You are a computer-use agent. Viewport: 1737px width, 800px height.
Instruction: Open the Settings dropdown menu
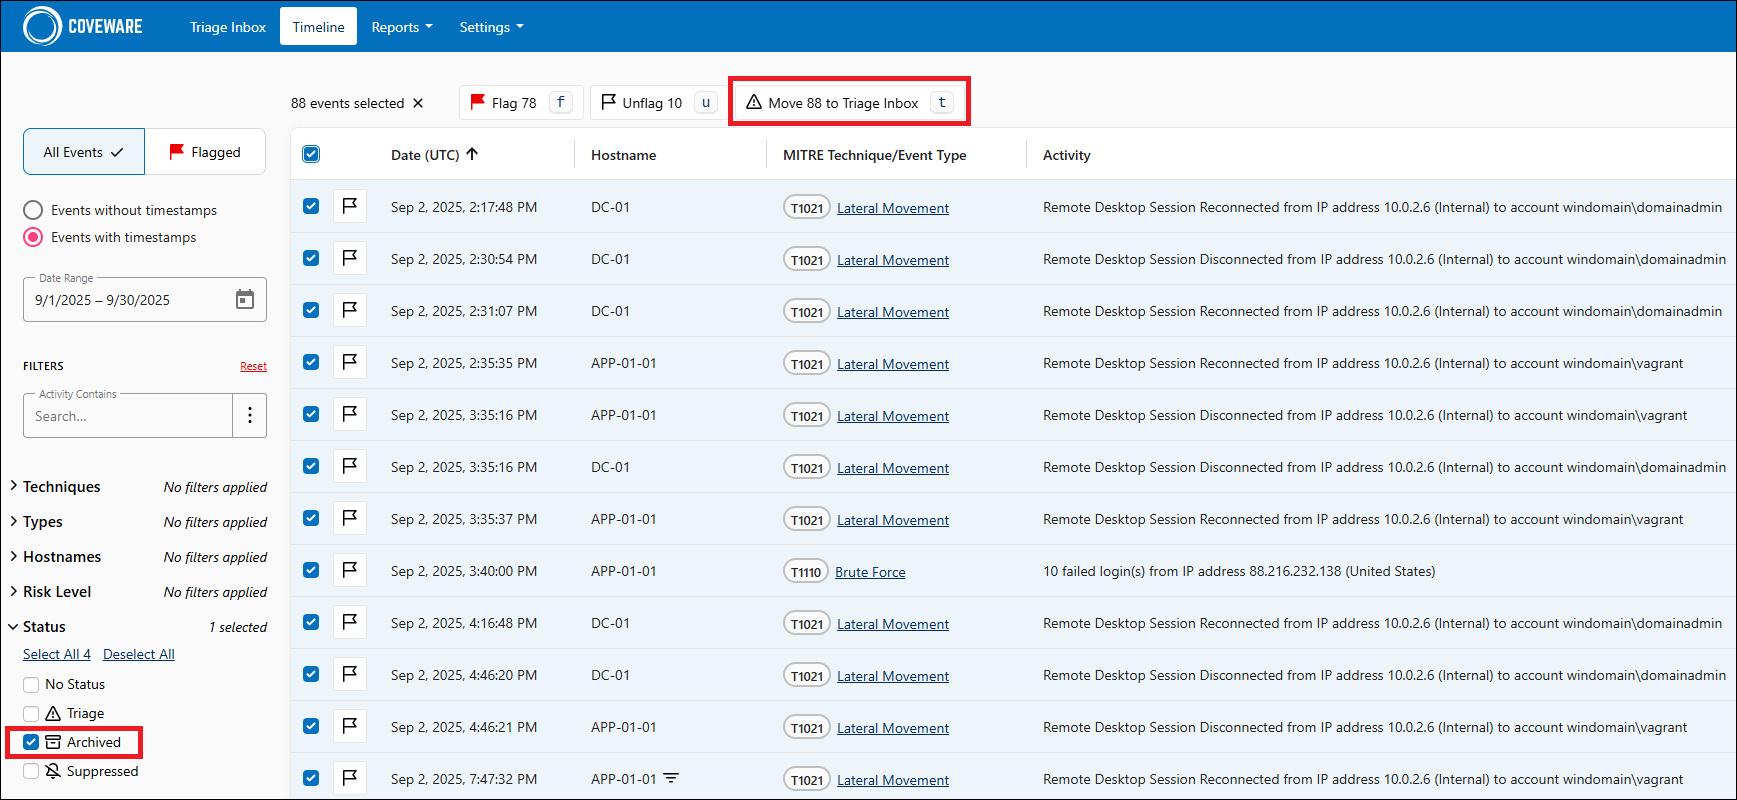click(x=491, y=27)
